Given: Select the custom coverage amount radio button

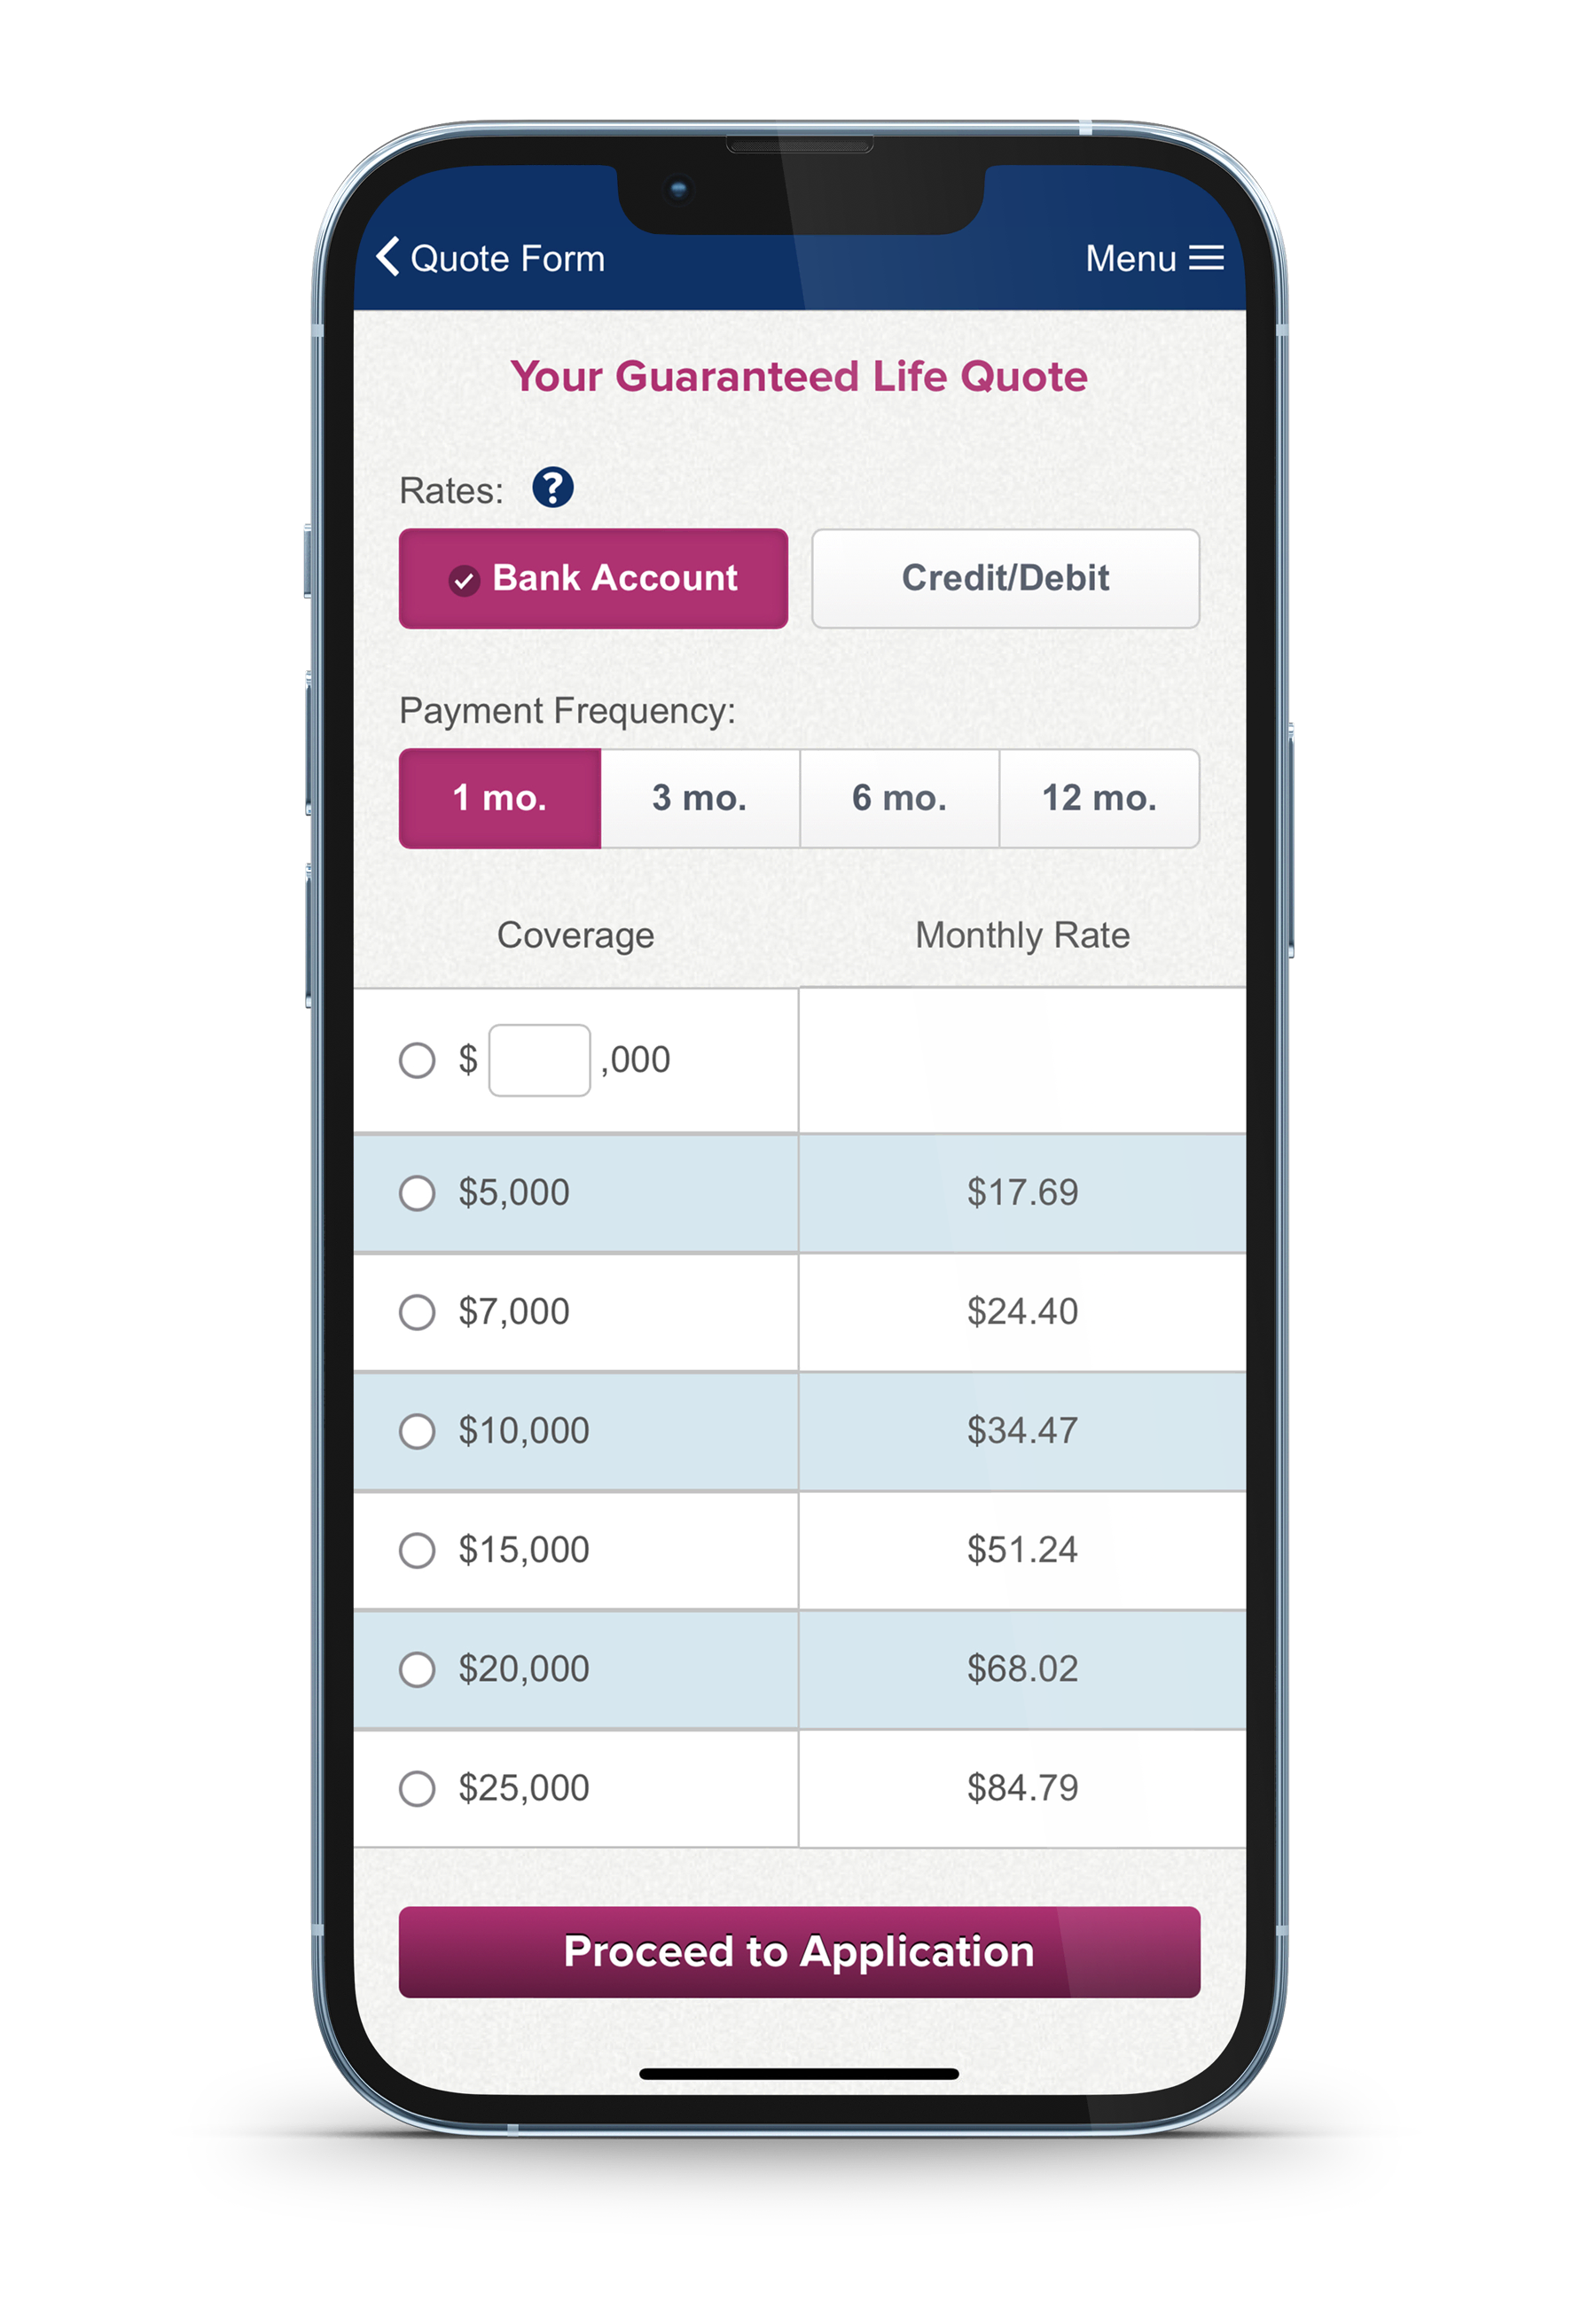Looking at the screenshot, I should point(416,1060).
